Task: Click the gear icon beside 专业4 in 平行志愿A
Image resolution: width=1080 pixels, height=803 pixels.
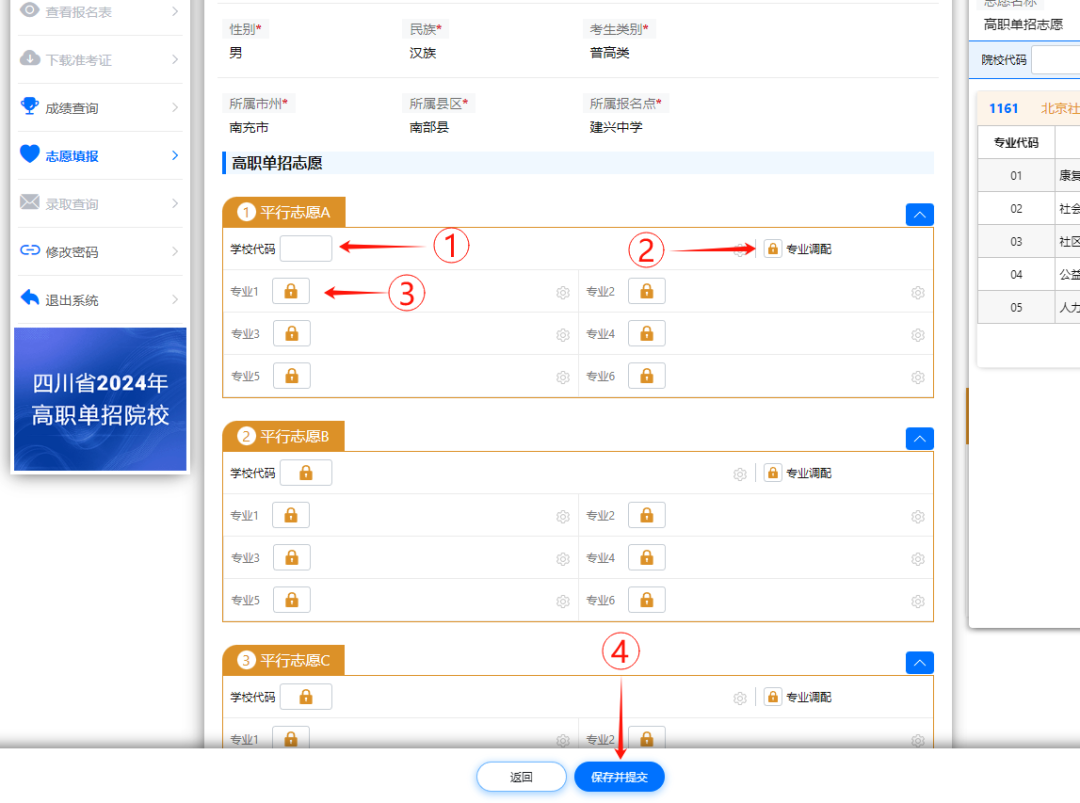Action: click(x=917, y=336)
